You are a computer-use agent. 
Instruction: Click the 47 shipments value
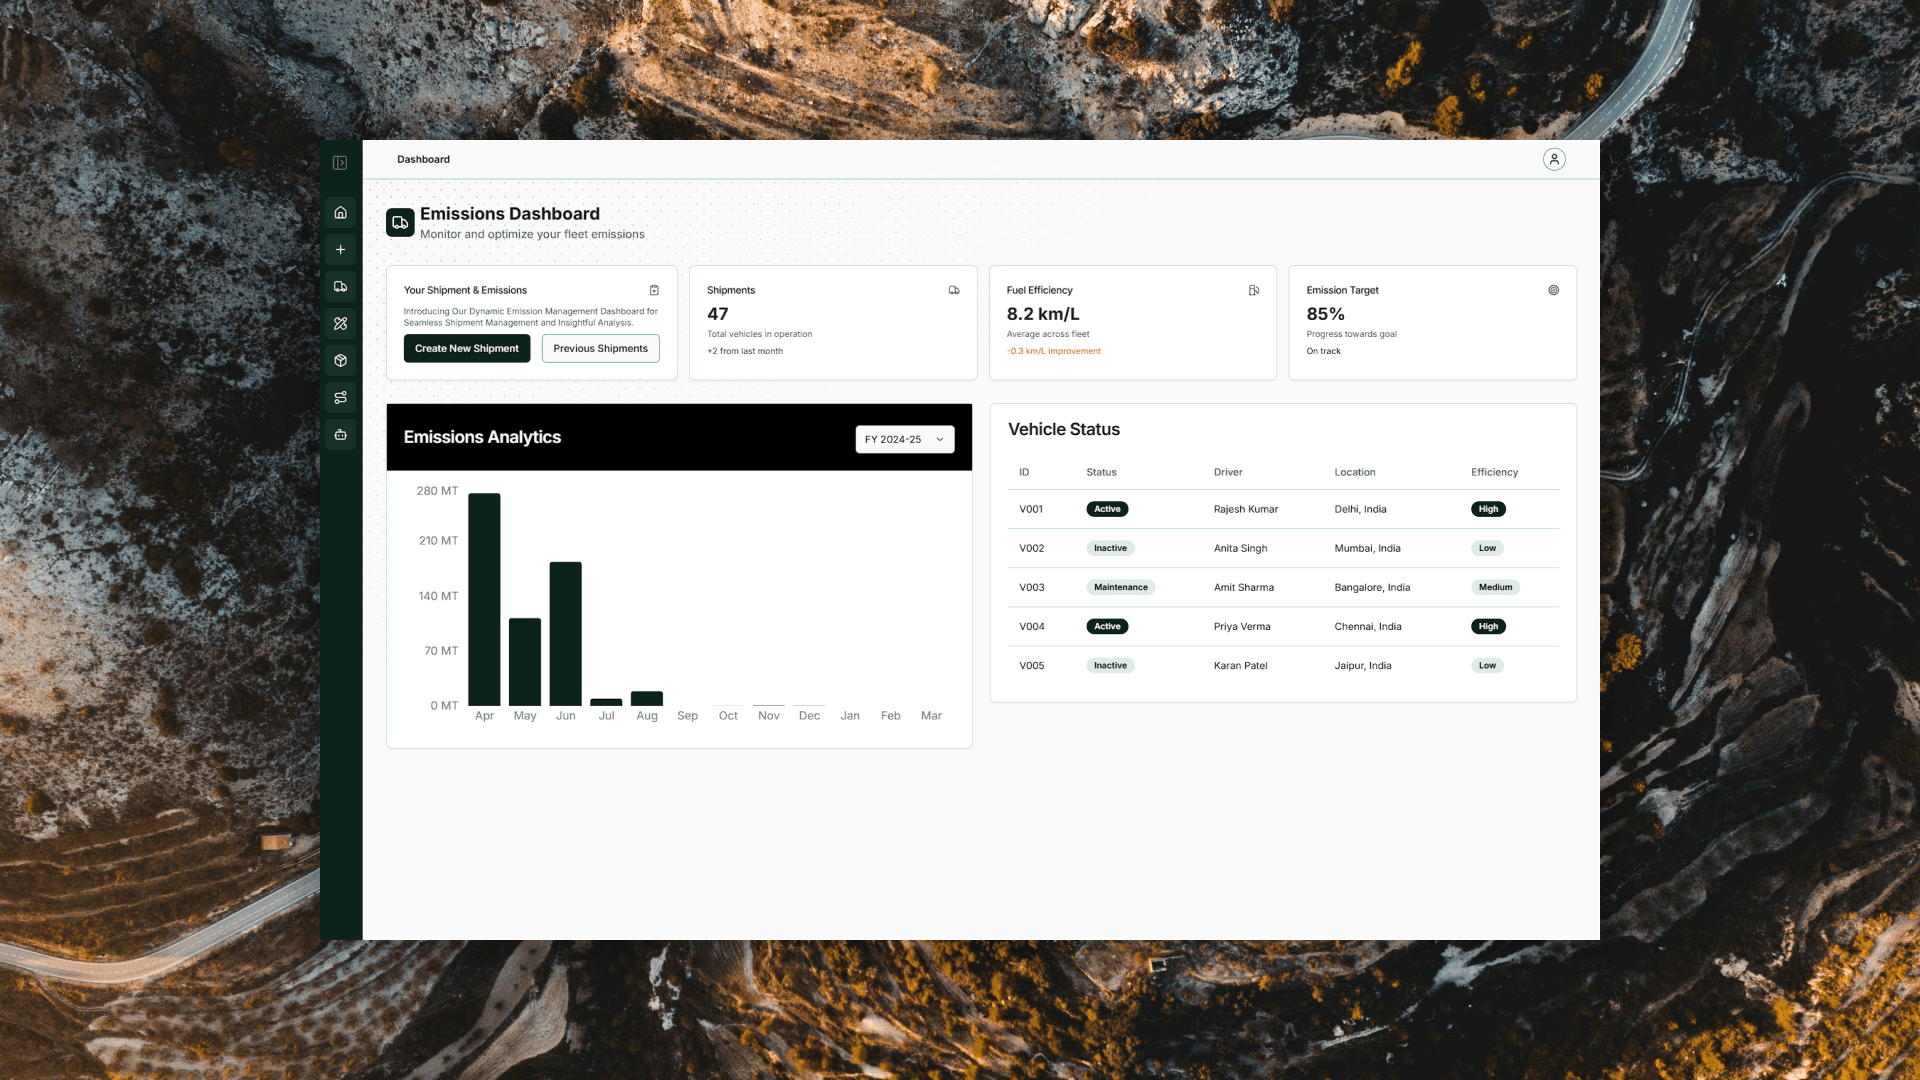[718, 314]
